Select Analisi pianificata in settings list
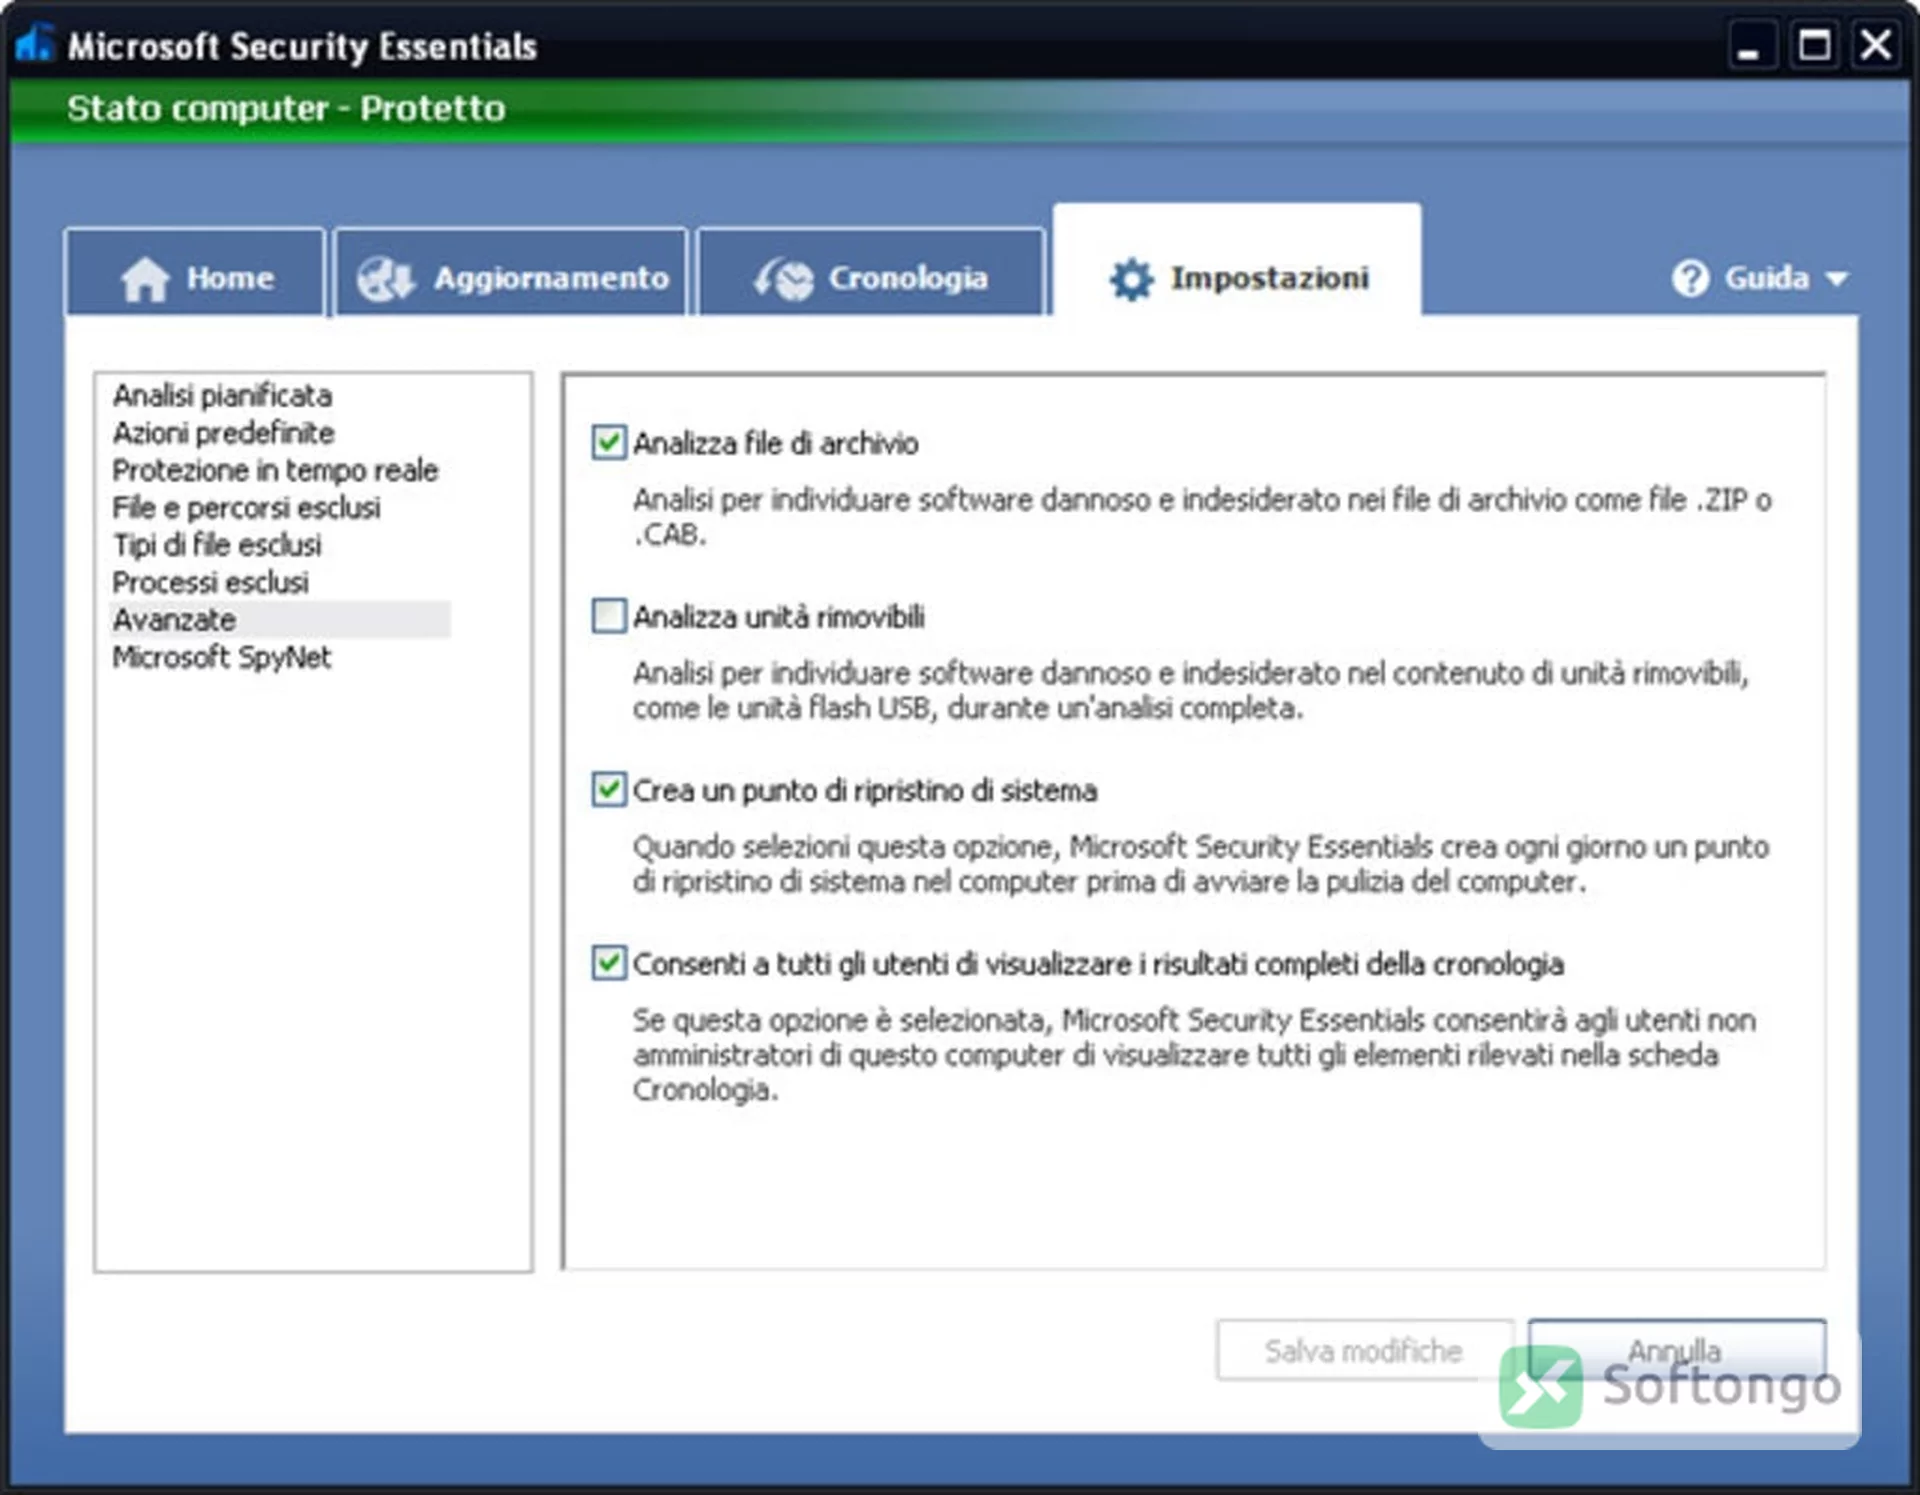This screenshot has height=1495, width=1920. [x=222, y=395]
